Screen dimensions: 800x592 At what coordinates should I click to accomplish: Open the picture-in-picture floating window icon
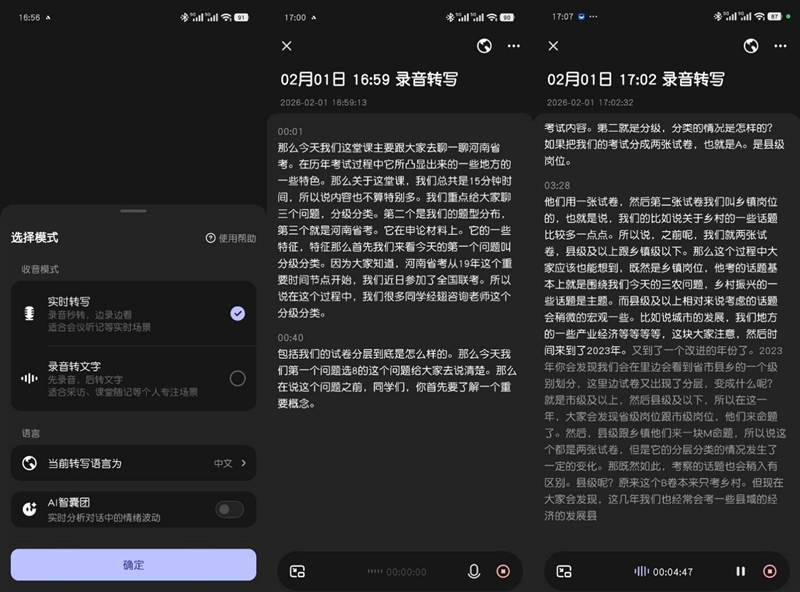pos(296,571)
